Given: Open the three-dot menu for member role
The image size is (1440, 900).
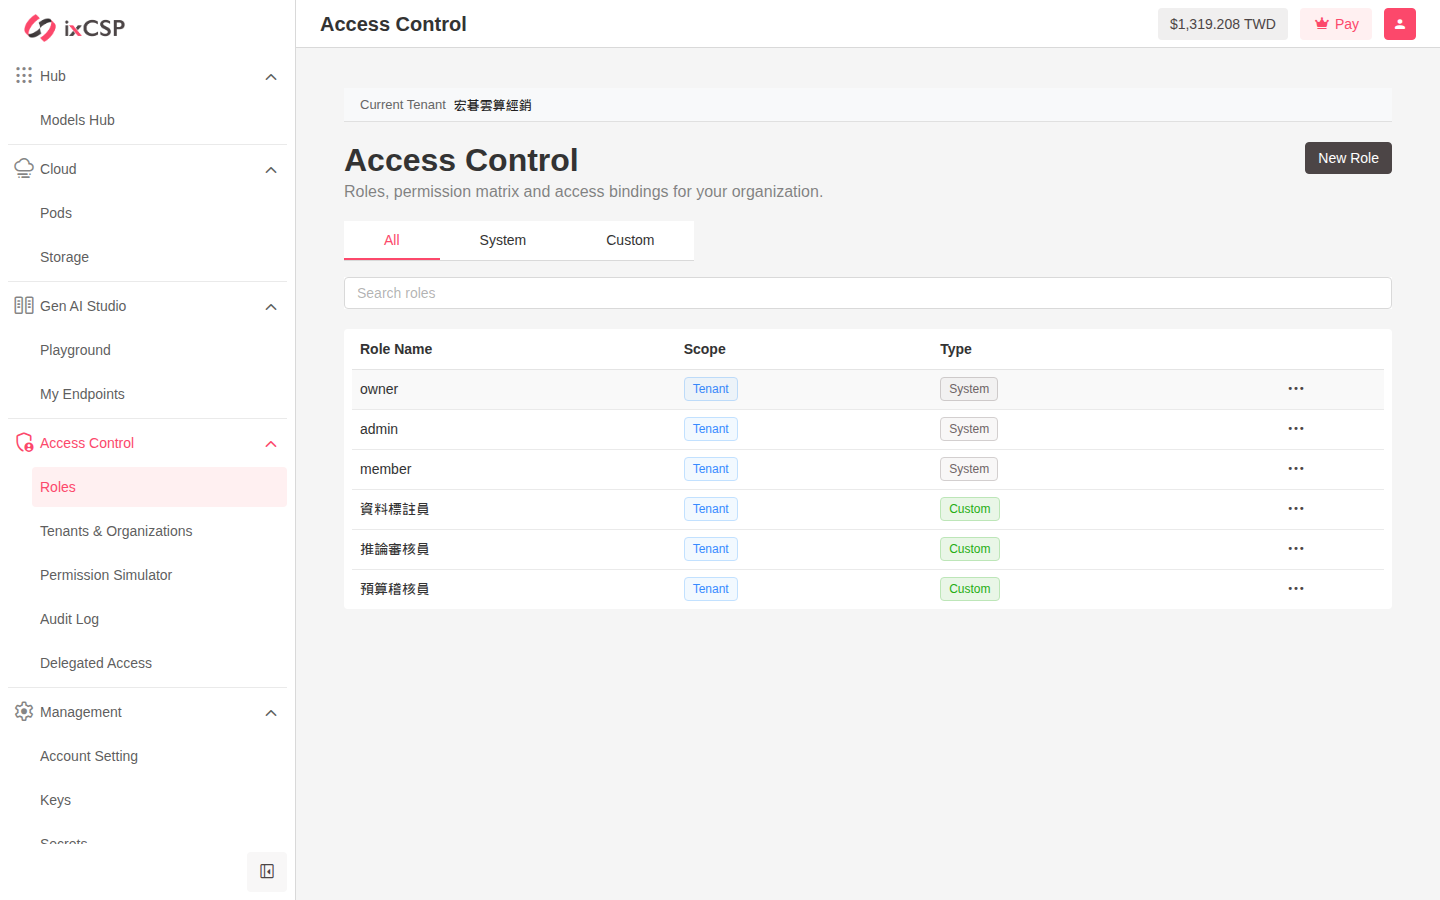Looking at the screenshot, I should tap(1296, 469).
